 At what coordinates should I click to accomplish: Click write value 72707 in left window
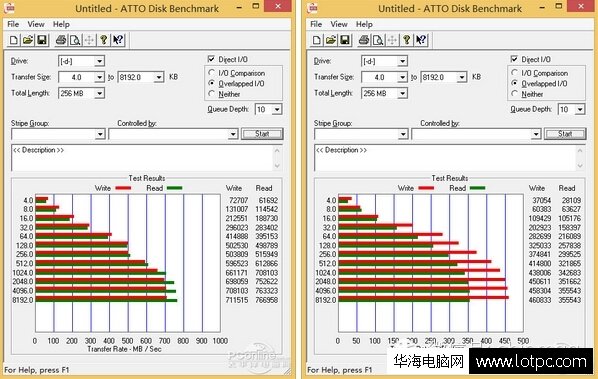pyautogui.click(x=239, y=200)
